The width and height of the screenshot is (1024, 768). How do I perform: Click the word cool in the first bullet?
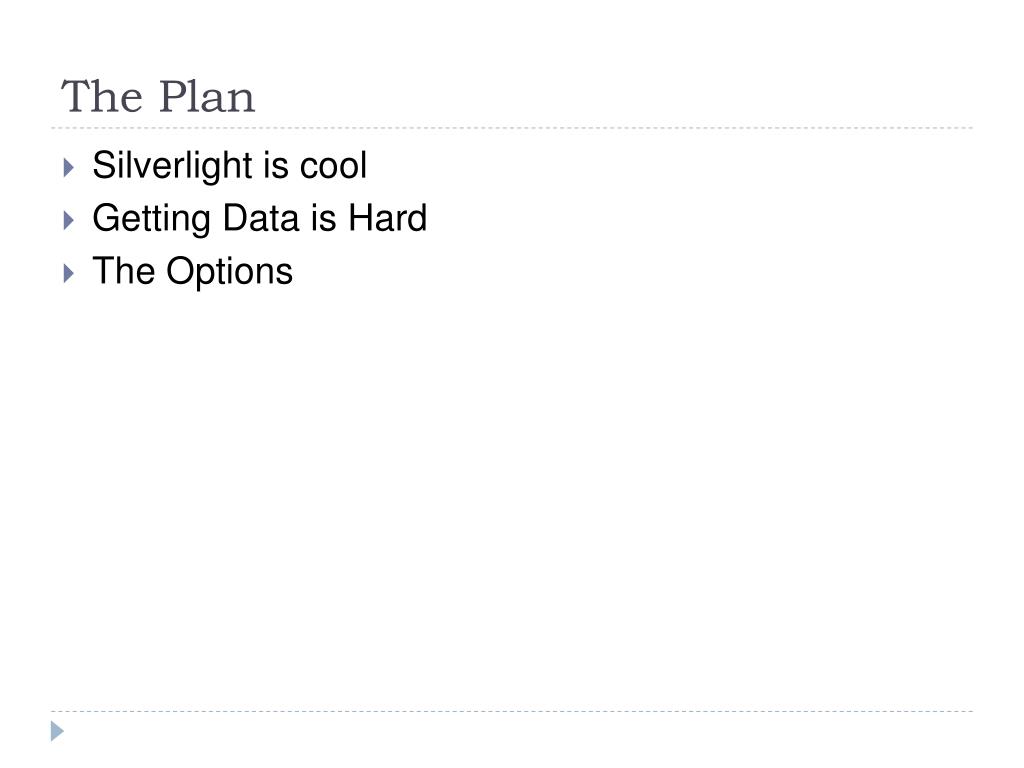point(333,165)
